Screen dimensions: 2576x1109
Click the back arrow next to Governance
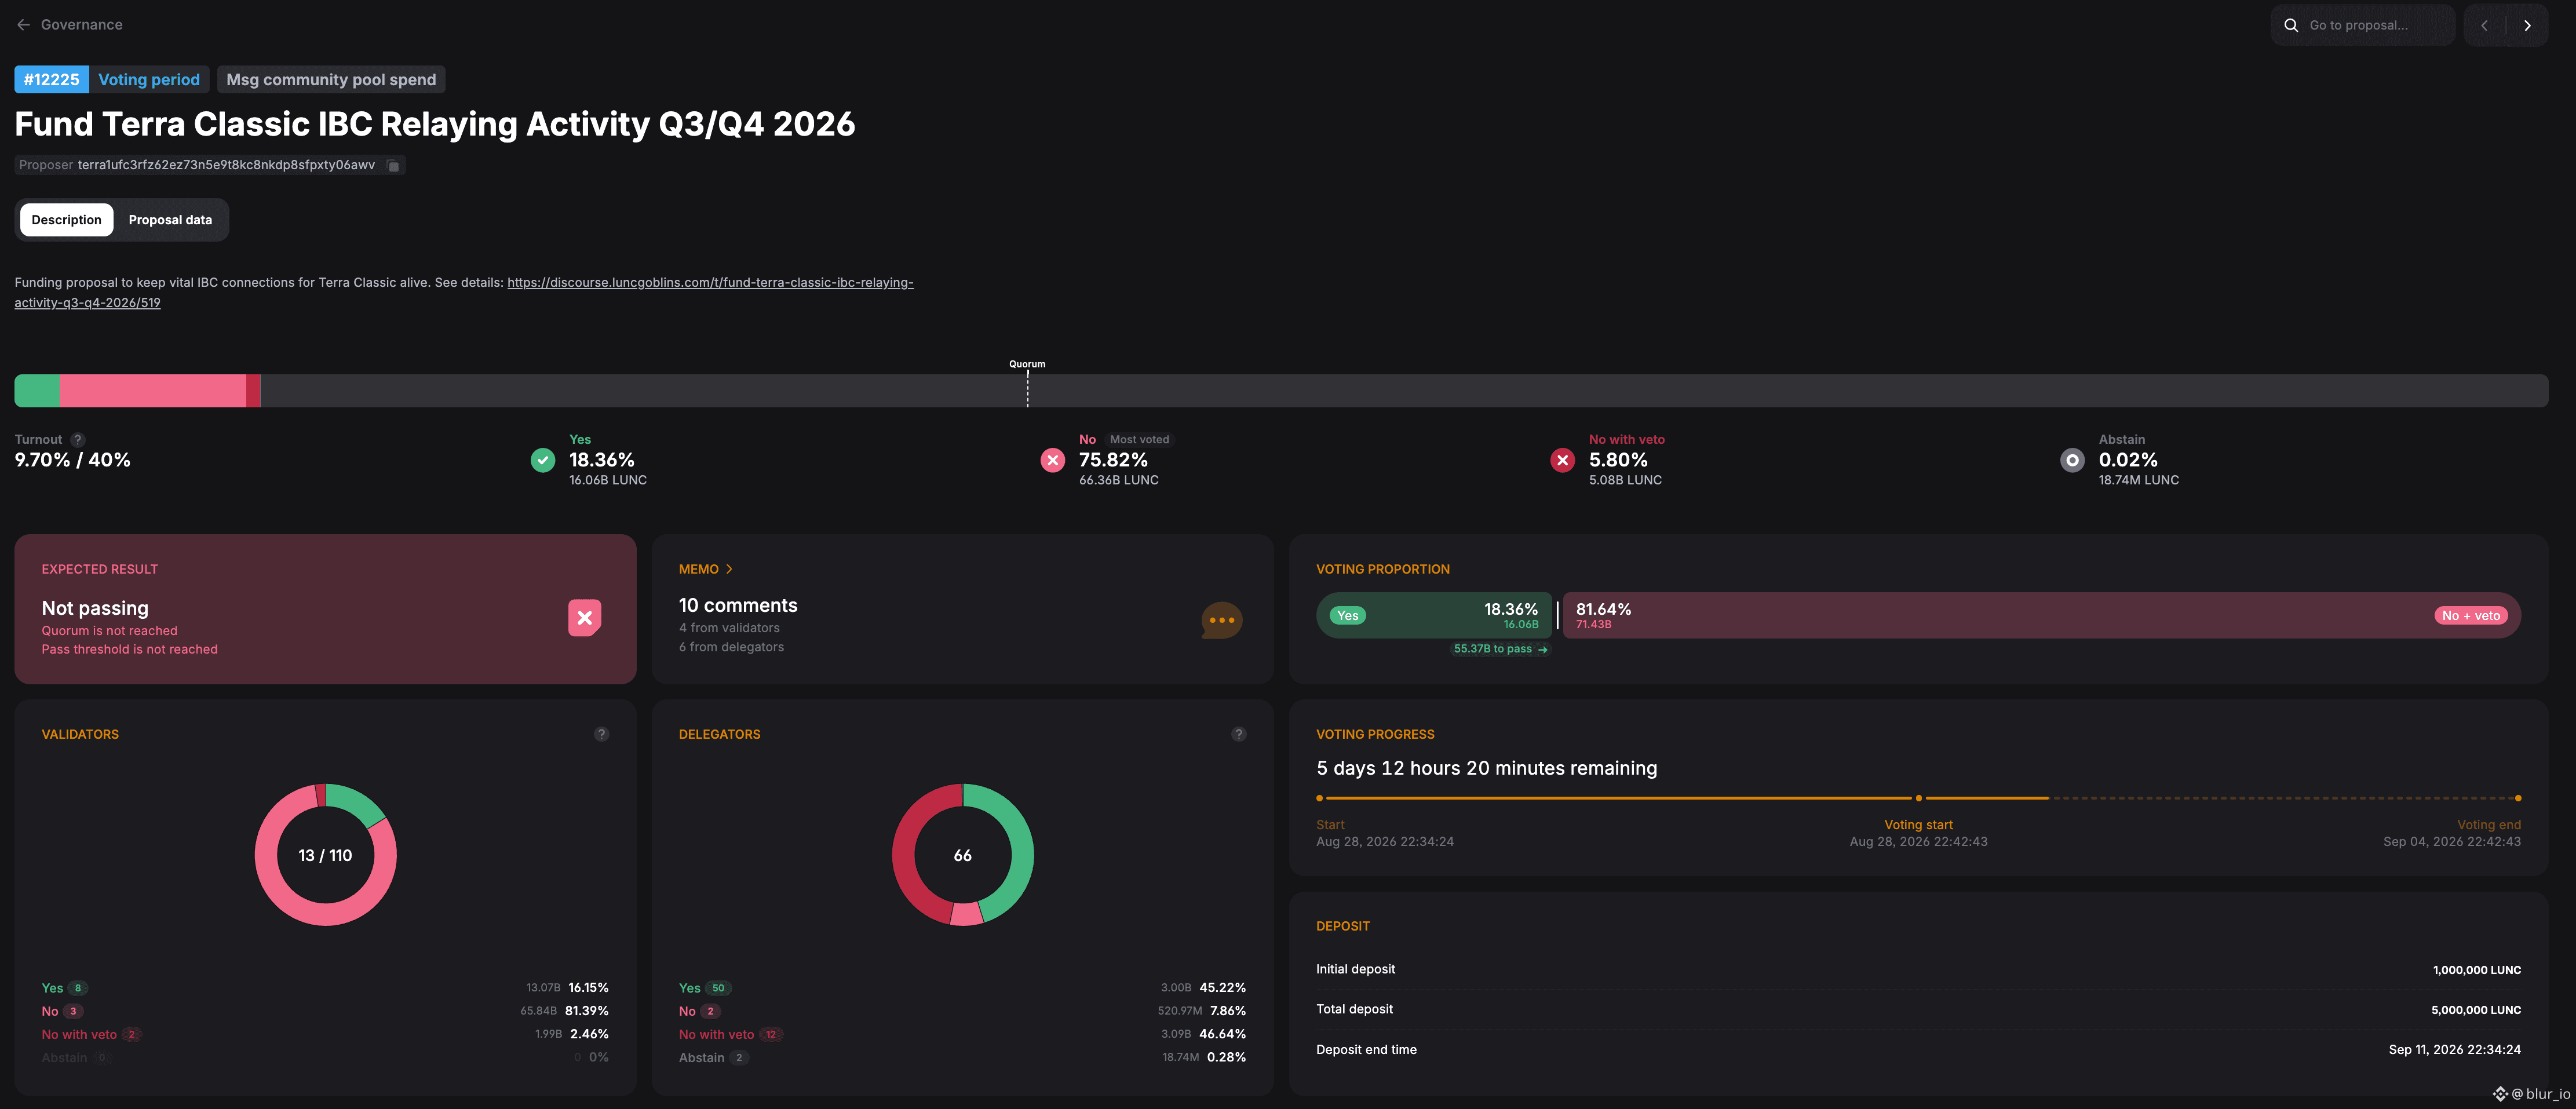(x=23, y=25)
